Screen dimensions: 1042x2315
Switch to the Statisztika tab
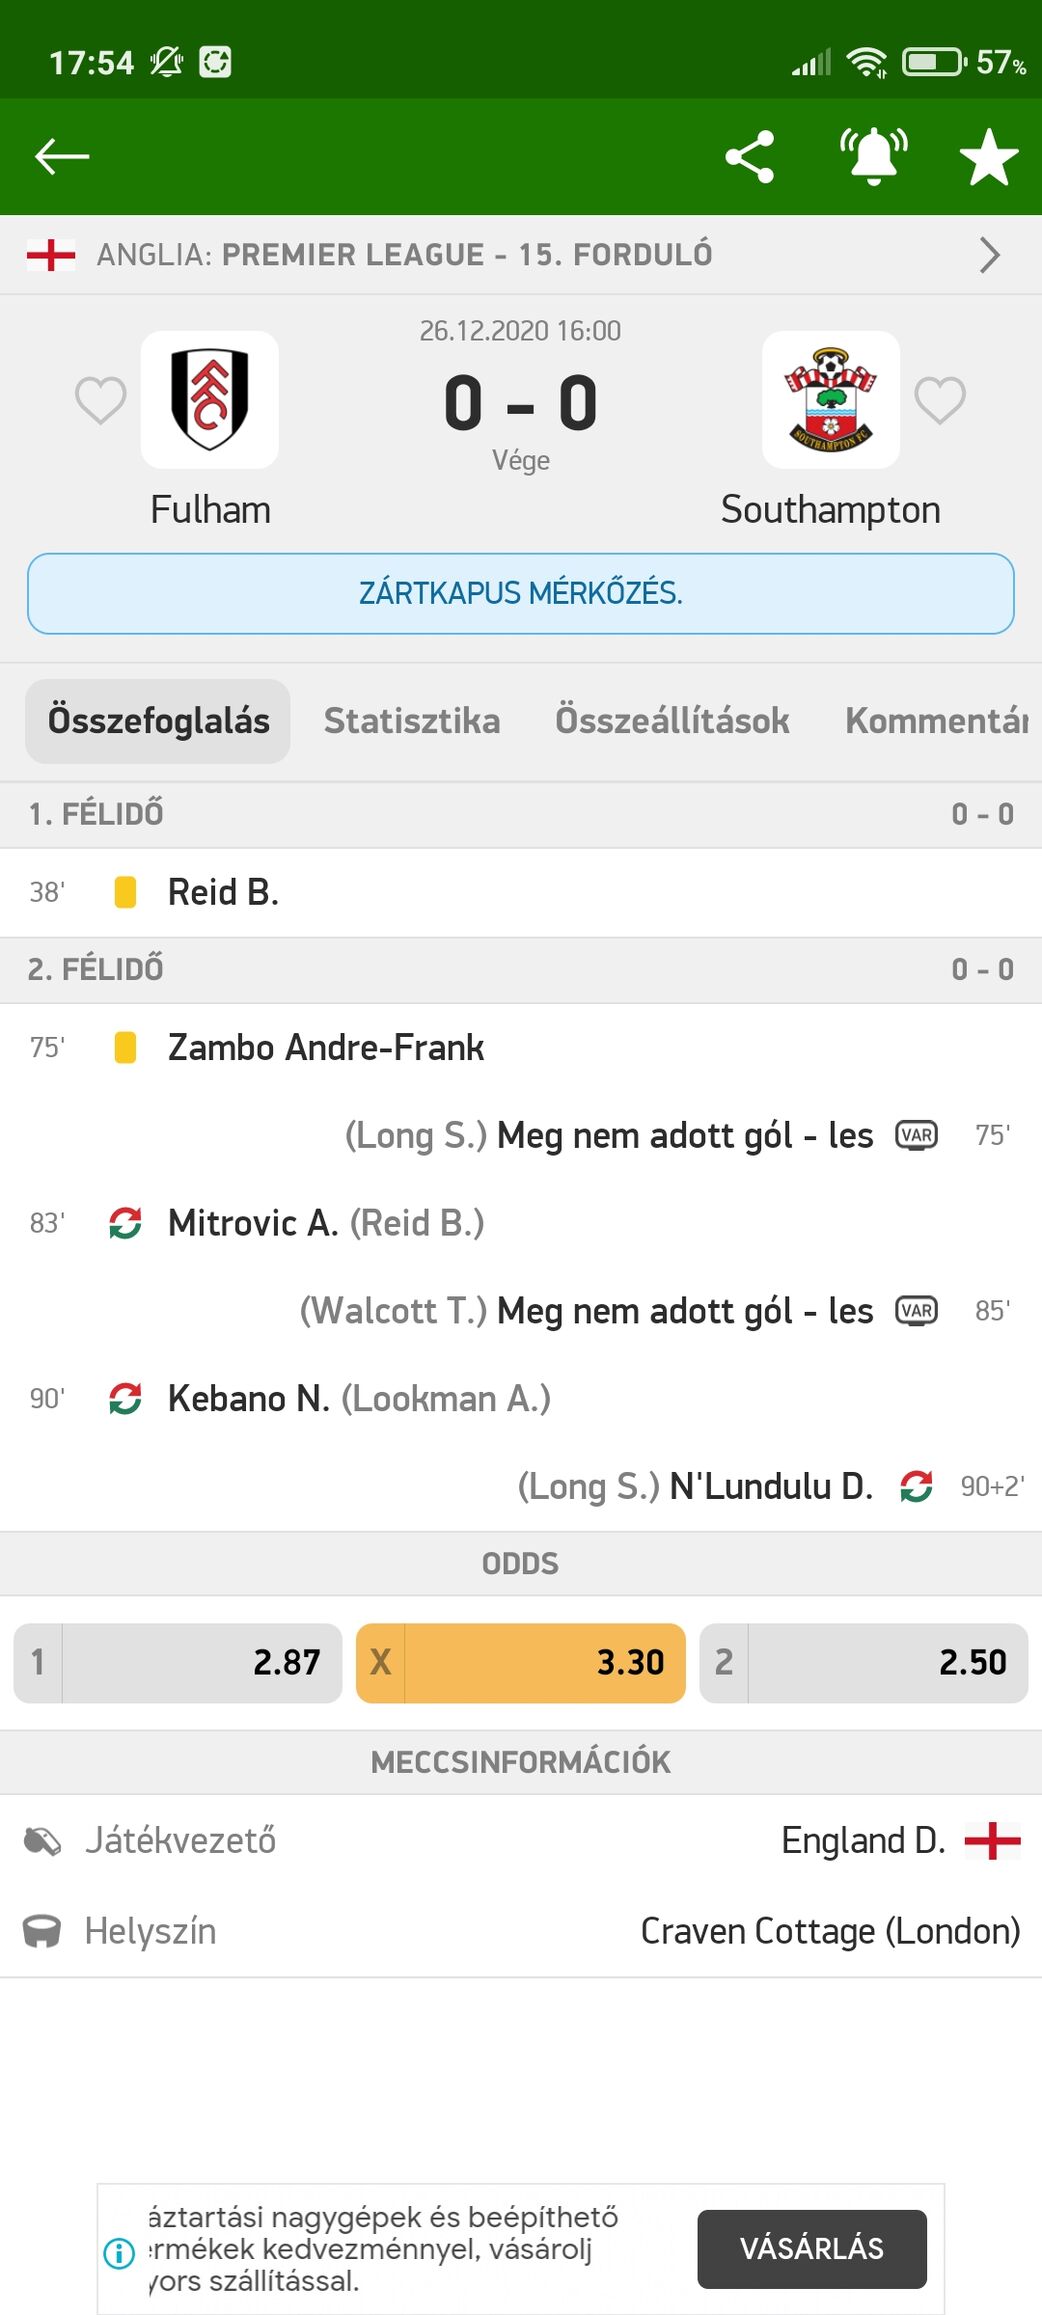412,721
